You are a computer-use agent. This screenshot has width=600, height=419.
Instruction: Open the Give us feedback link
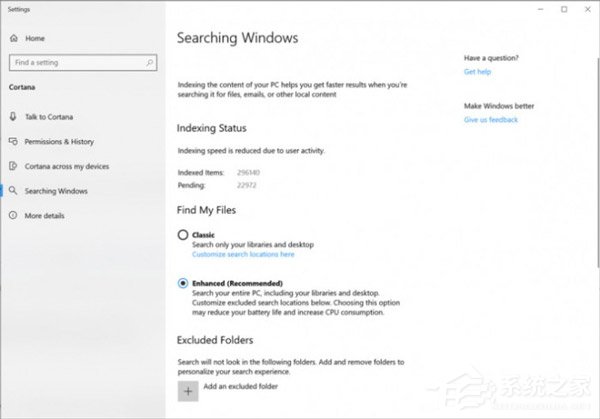[x=491, y=120]
